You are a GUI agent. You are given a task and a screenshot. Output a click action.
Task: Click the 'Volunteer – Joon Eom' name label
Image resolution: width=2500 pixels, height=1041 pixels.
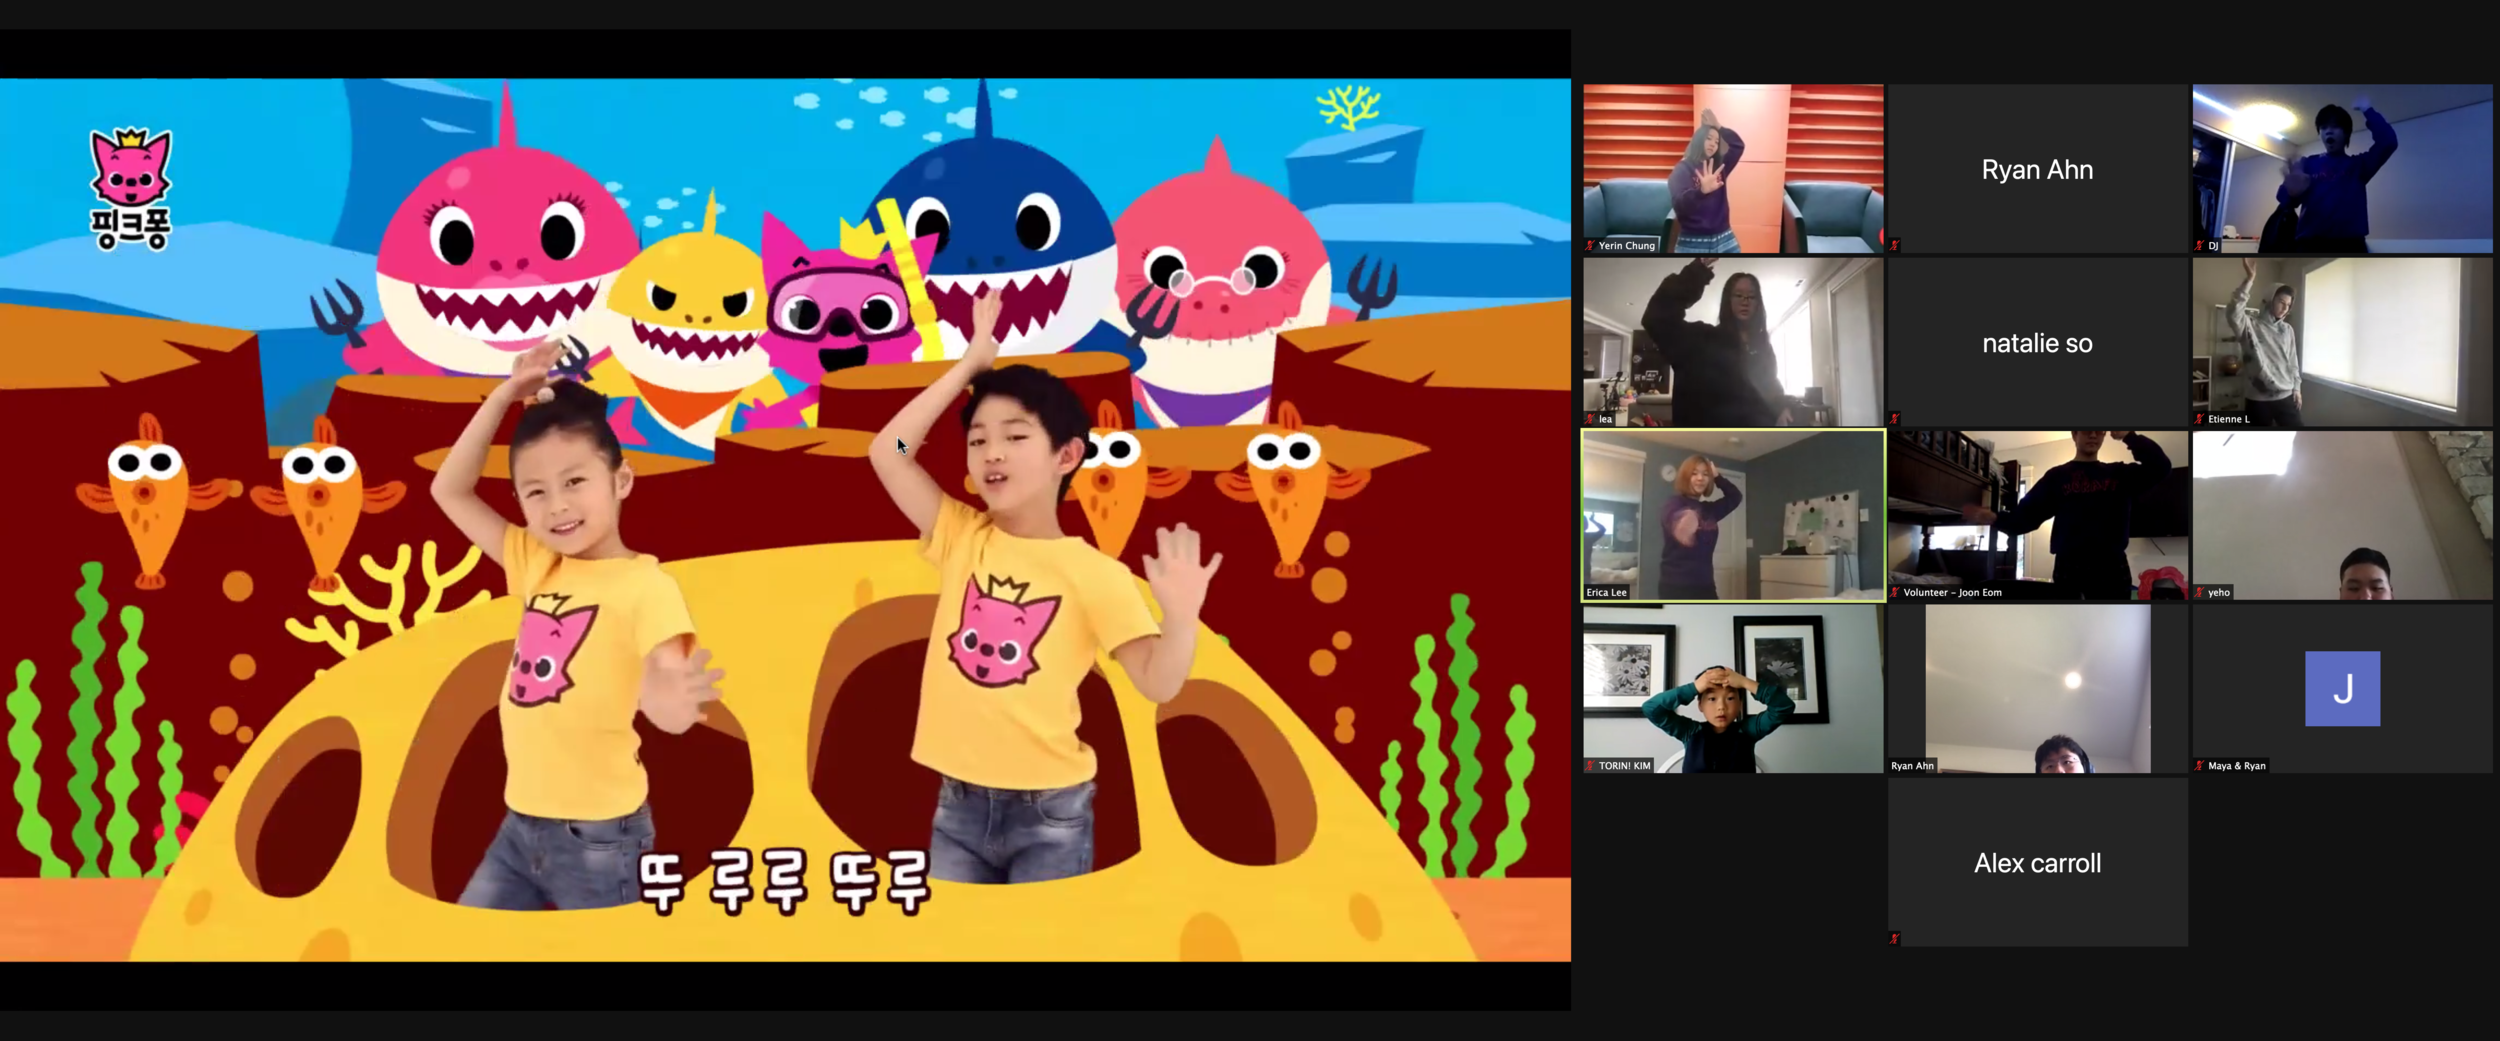click(x=1952, y=592)
